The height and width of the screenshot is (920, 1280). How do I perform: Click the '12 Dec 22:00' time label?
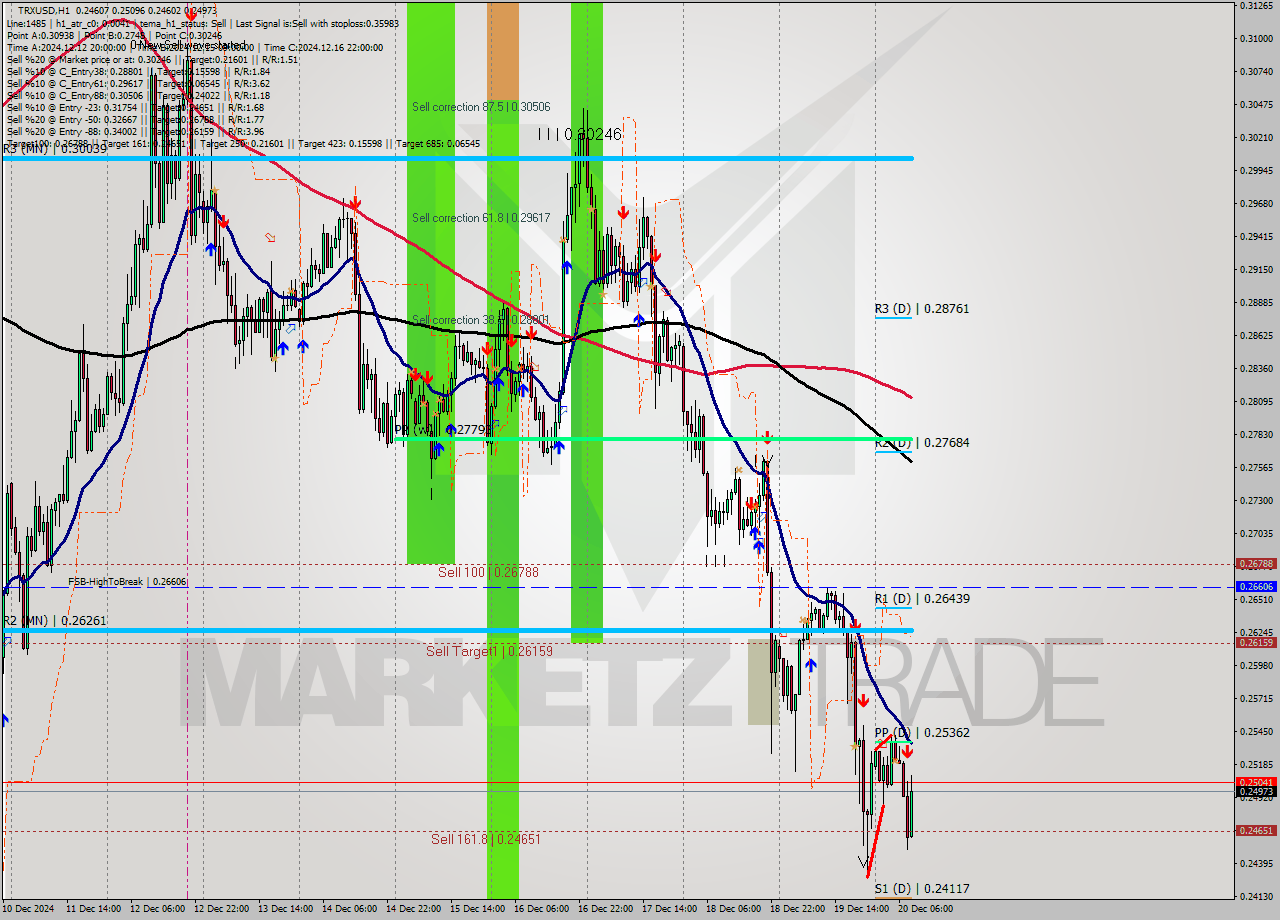click(222, 909)
